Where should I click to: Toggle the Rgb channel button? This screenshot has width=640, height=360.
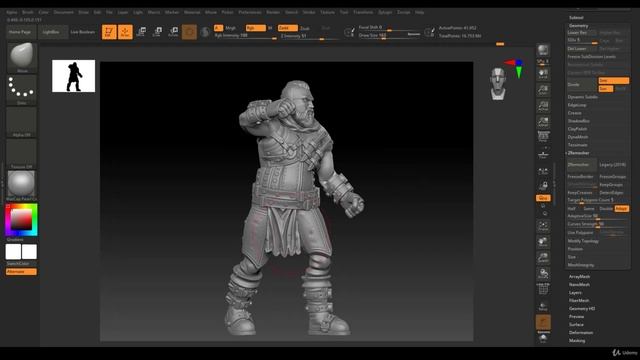[x=256, y=28]
